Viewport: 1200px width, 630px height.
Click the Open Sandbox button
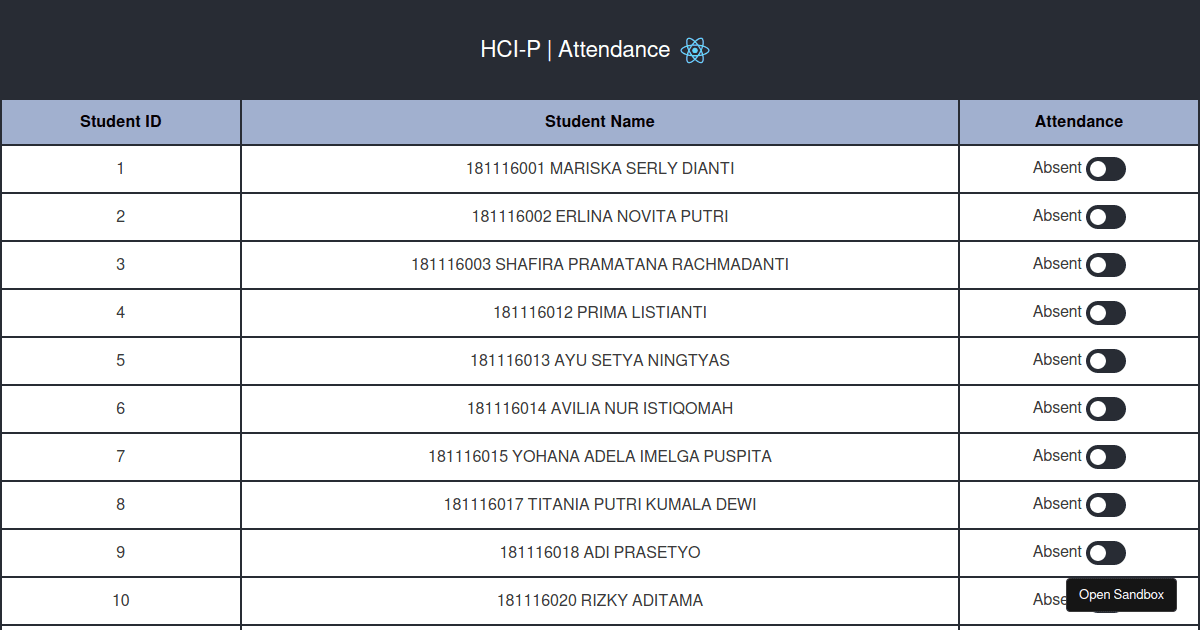pyautogui.click(x=1121, y=594)
